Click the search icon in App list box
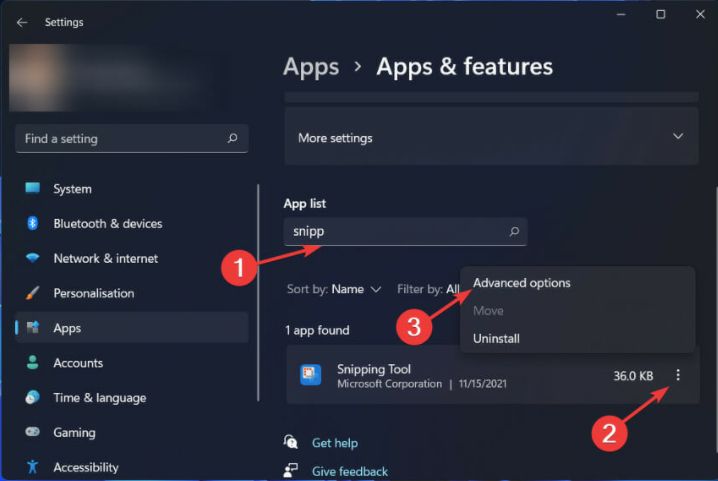Viewport: 718px width, 481px height. 514,231
